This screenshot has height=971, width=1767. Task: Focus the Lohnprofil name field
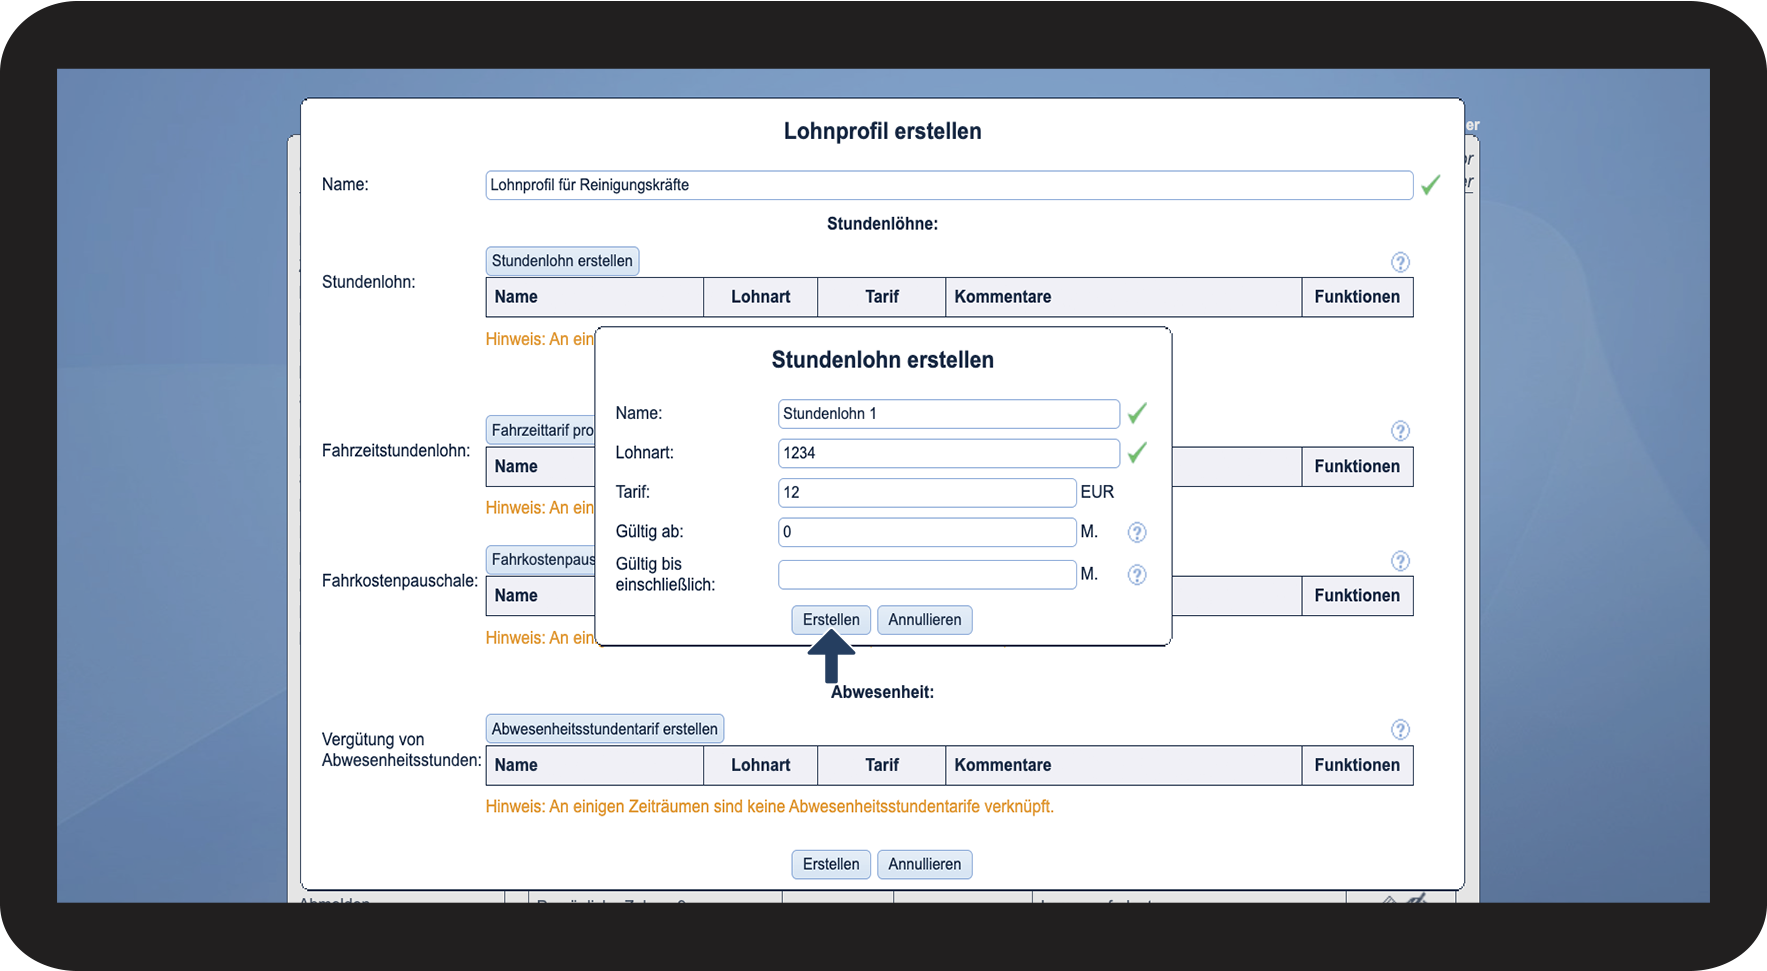948,185
